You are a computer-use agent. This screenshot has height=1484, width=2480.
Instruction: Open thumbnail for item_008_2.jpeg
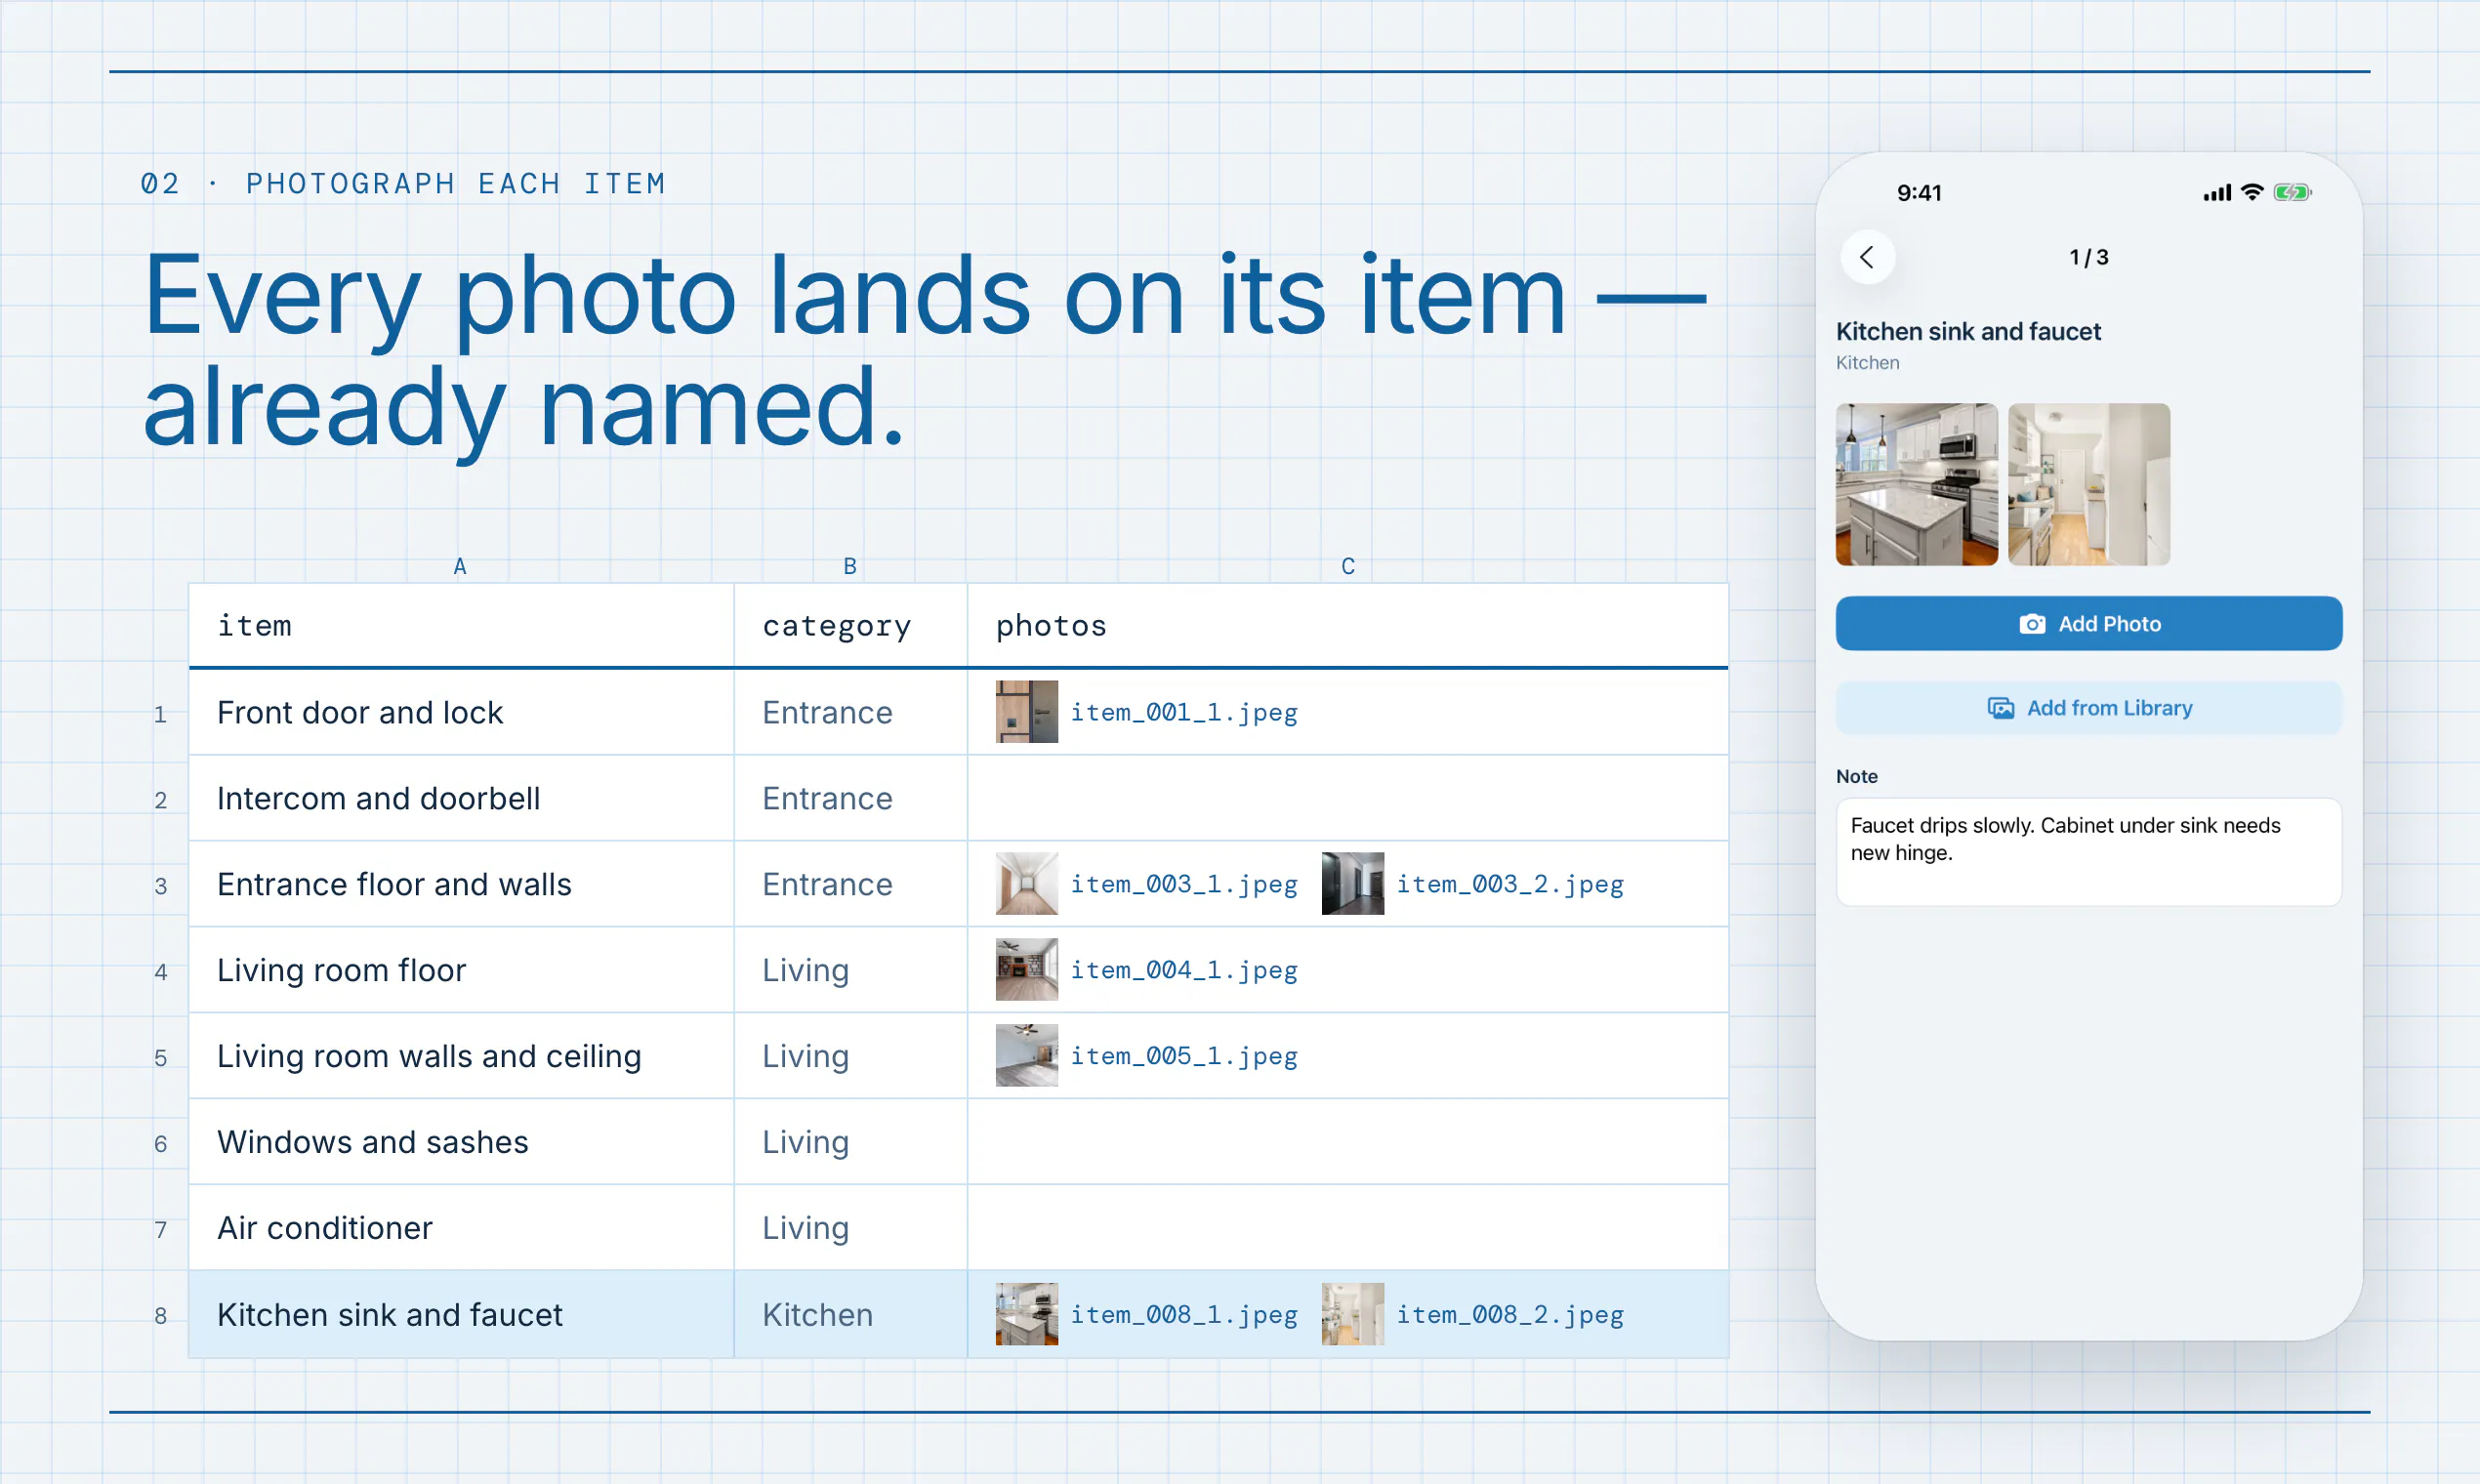(x=1352, y=1314)
